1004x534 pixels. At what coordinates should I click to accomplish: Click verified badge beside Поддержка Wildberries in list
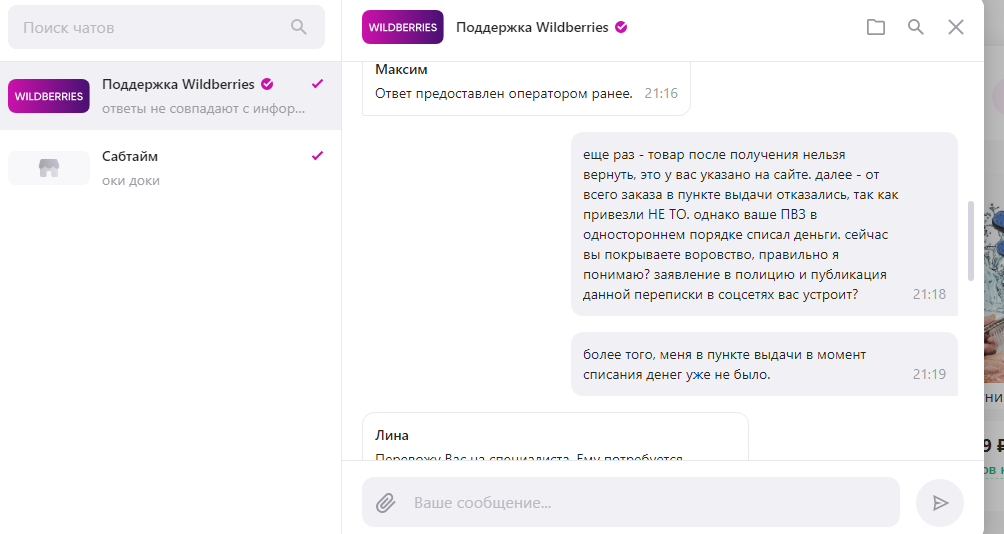pos(267,84)
